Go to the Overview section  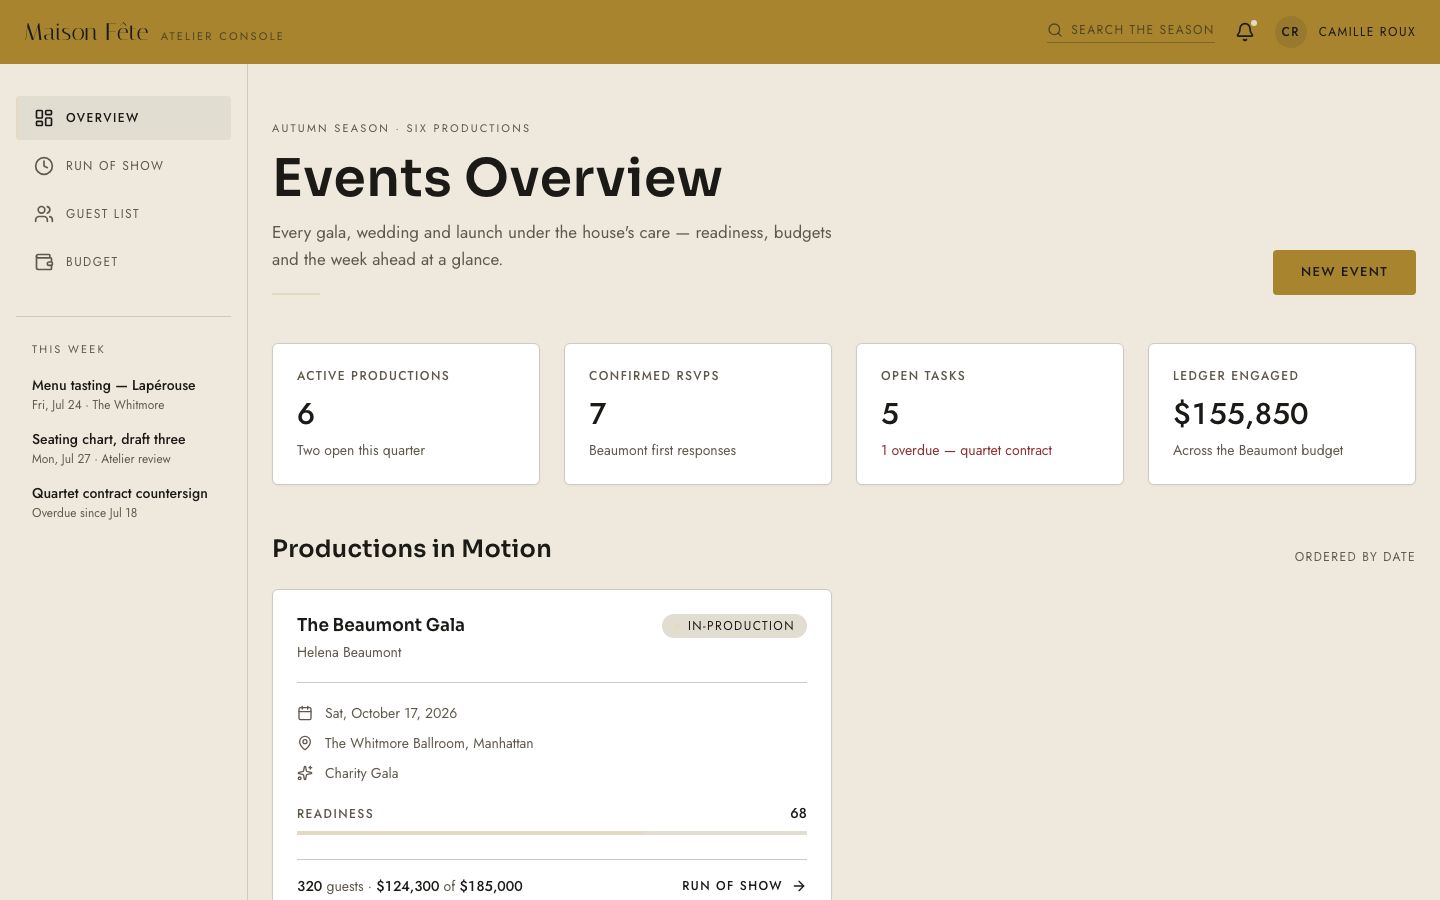coord(123,118)
